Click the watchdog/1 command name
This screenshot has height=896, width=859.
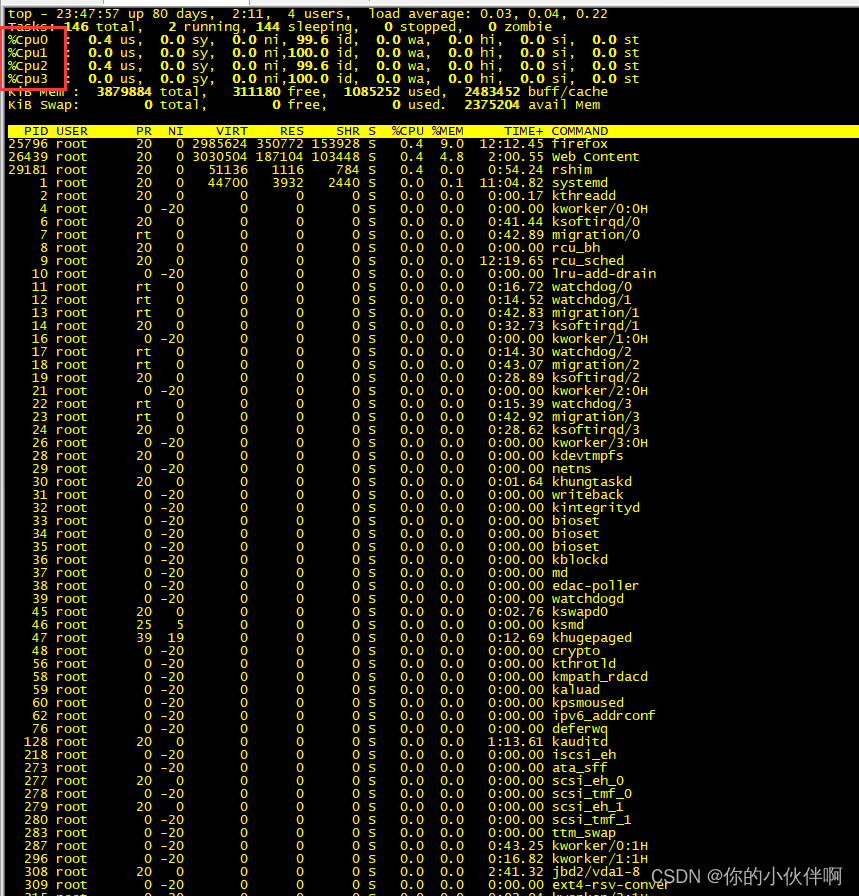592,300
